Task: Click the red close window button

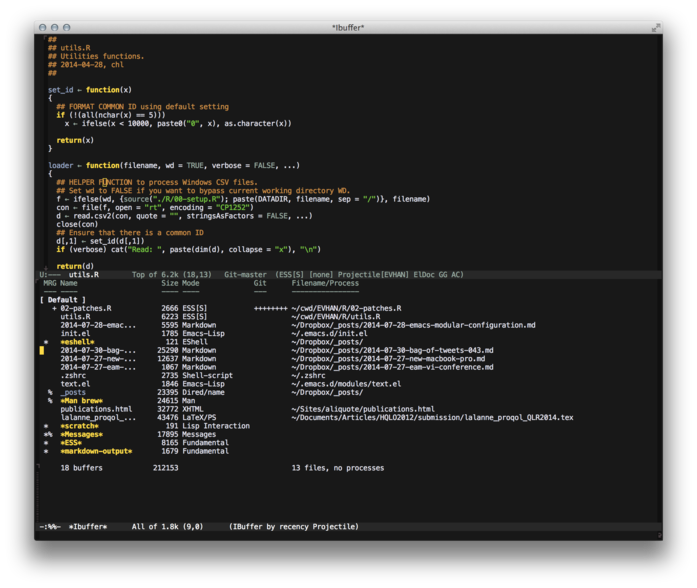Action: pos(43,28)
